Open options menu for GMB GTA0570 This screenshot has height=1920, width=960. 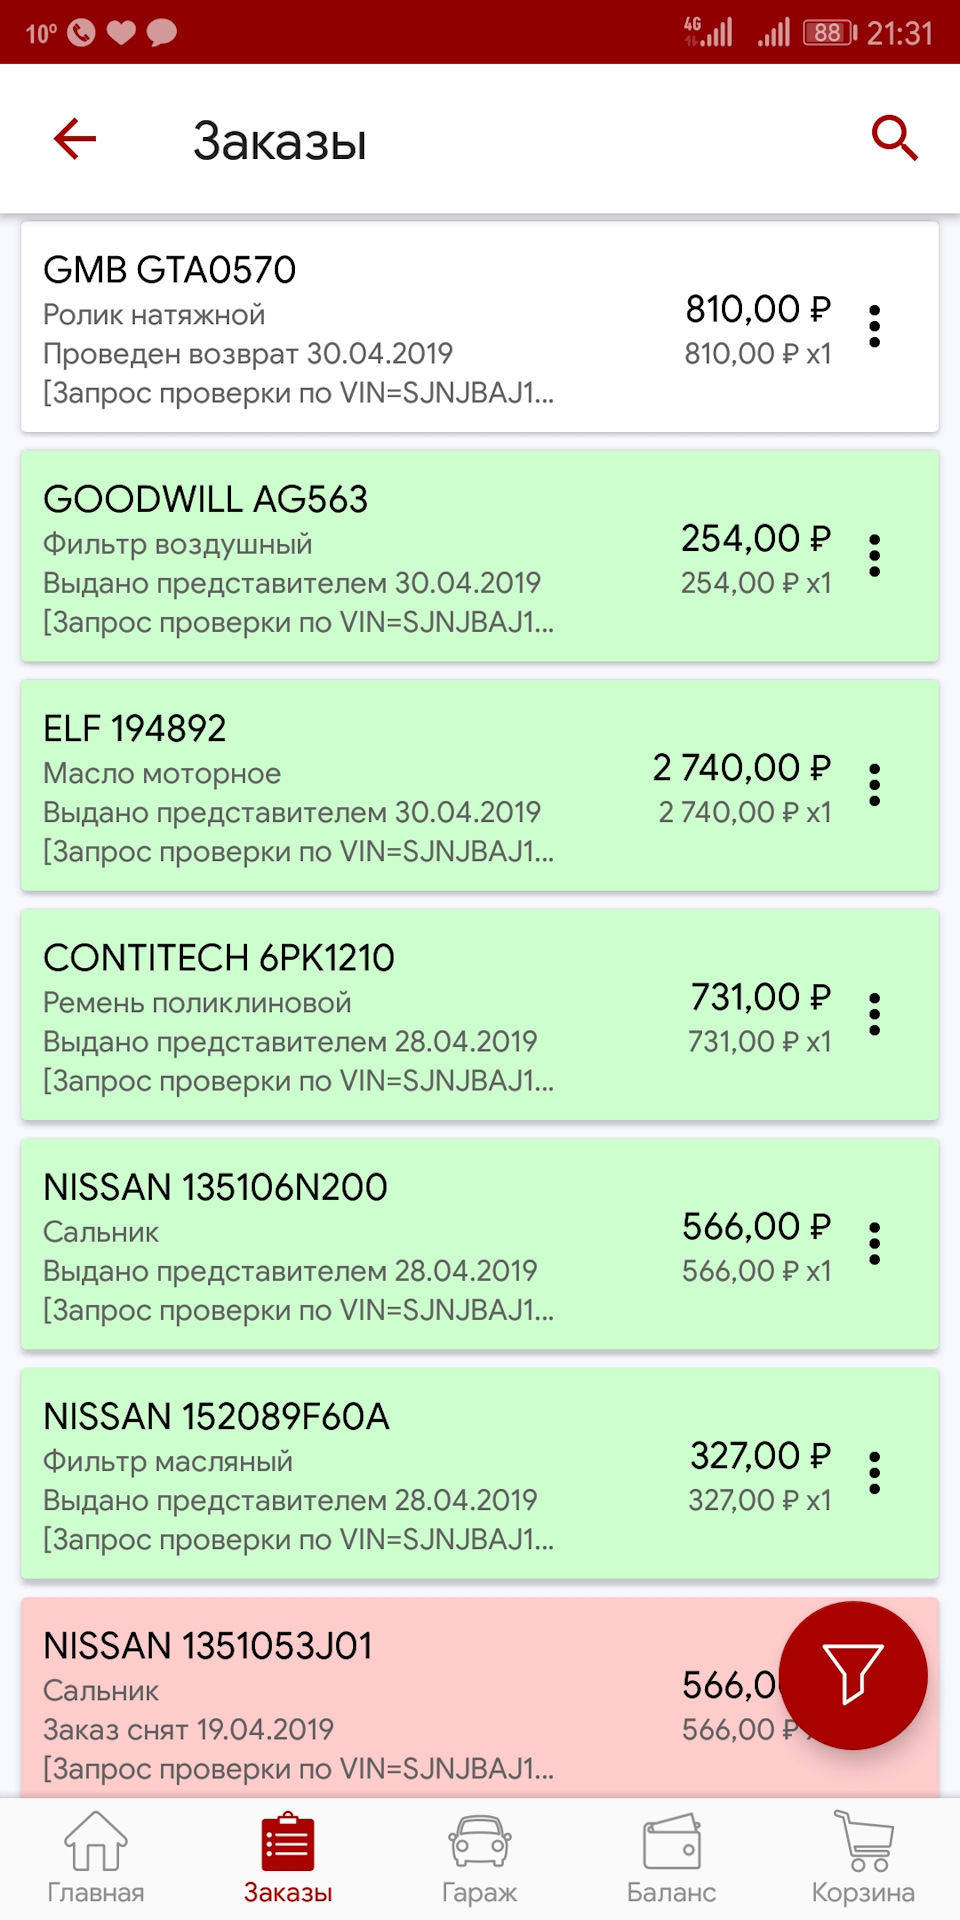(x=875, y=326)
